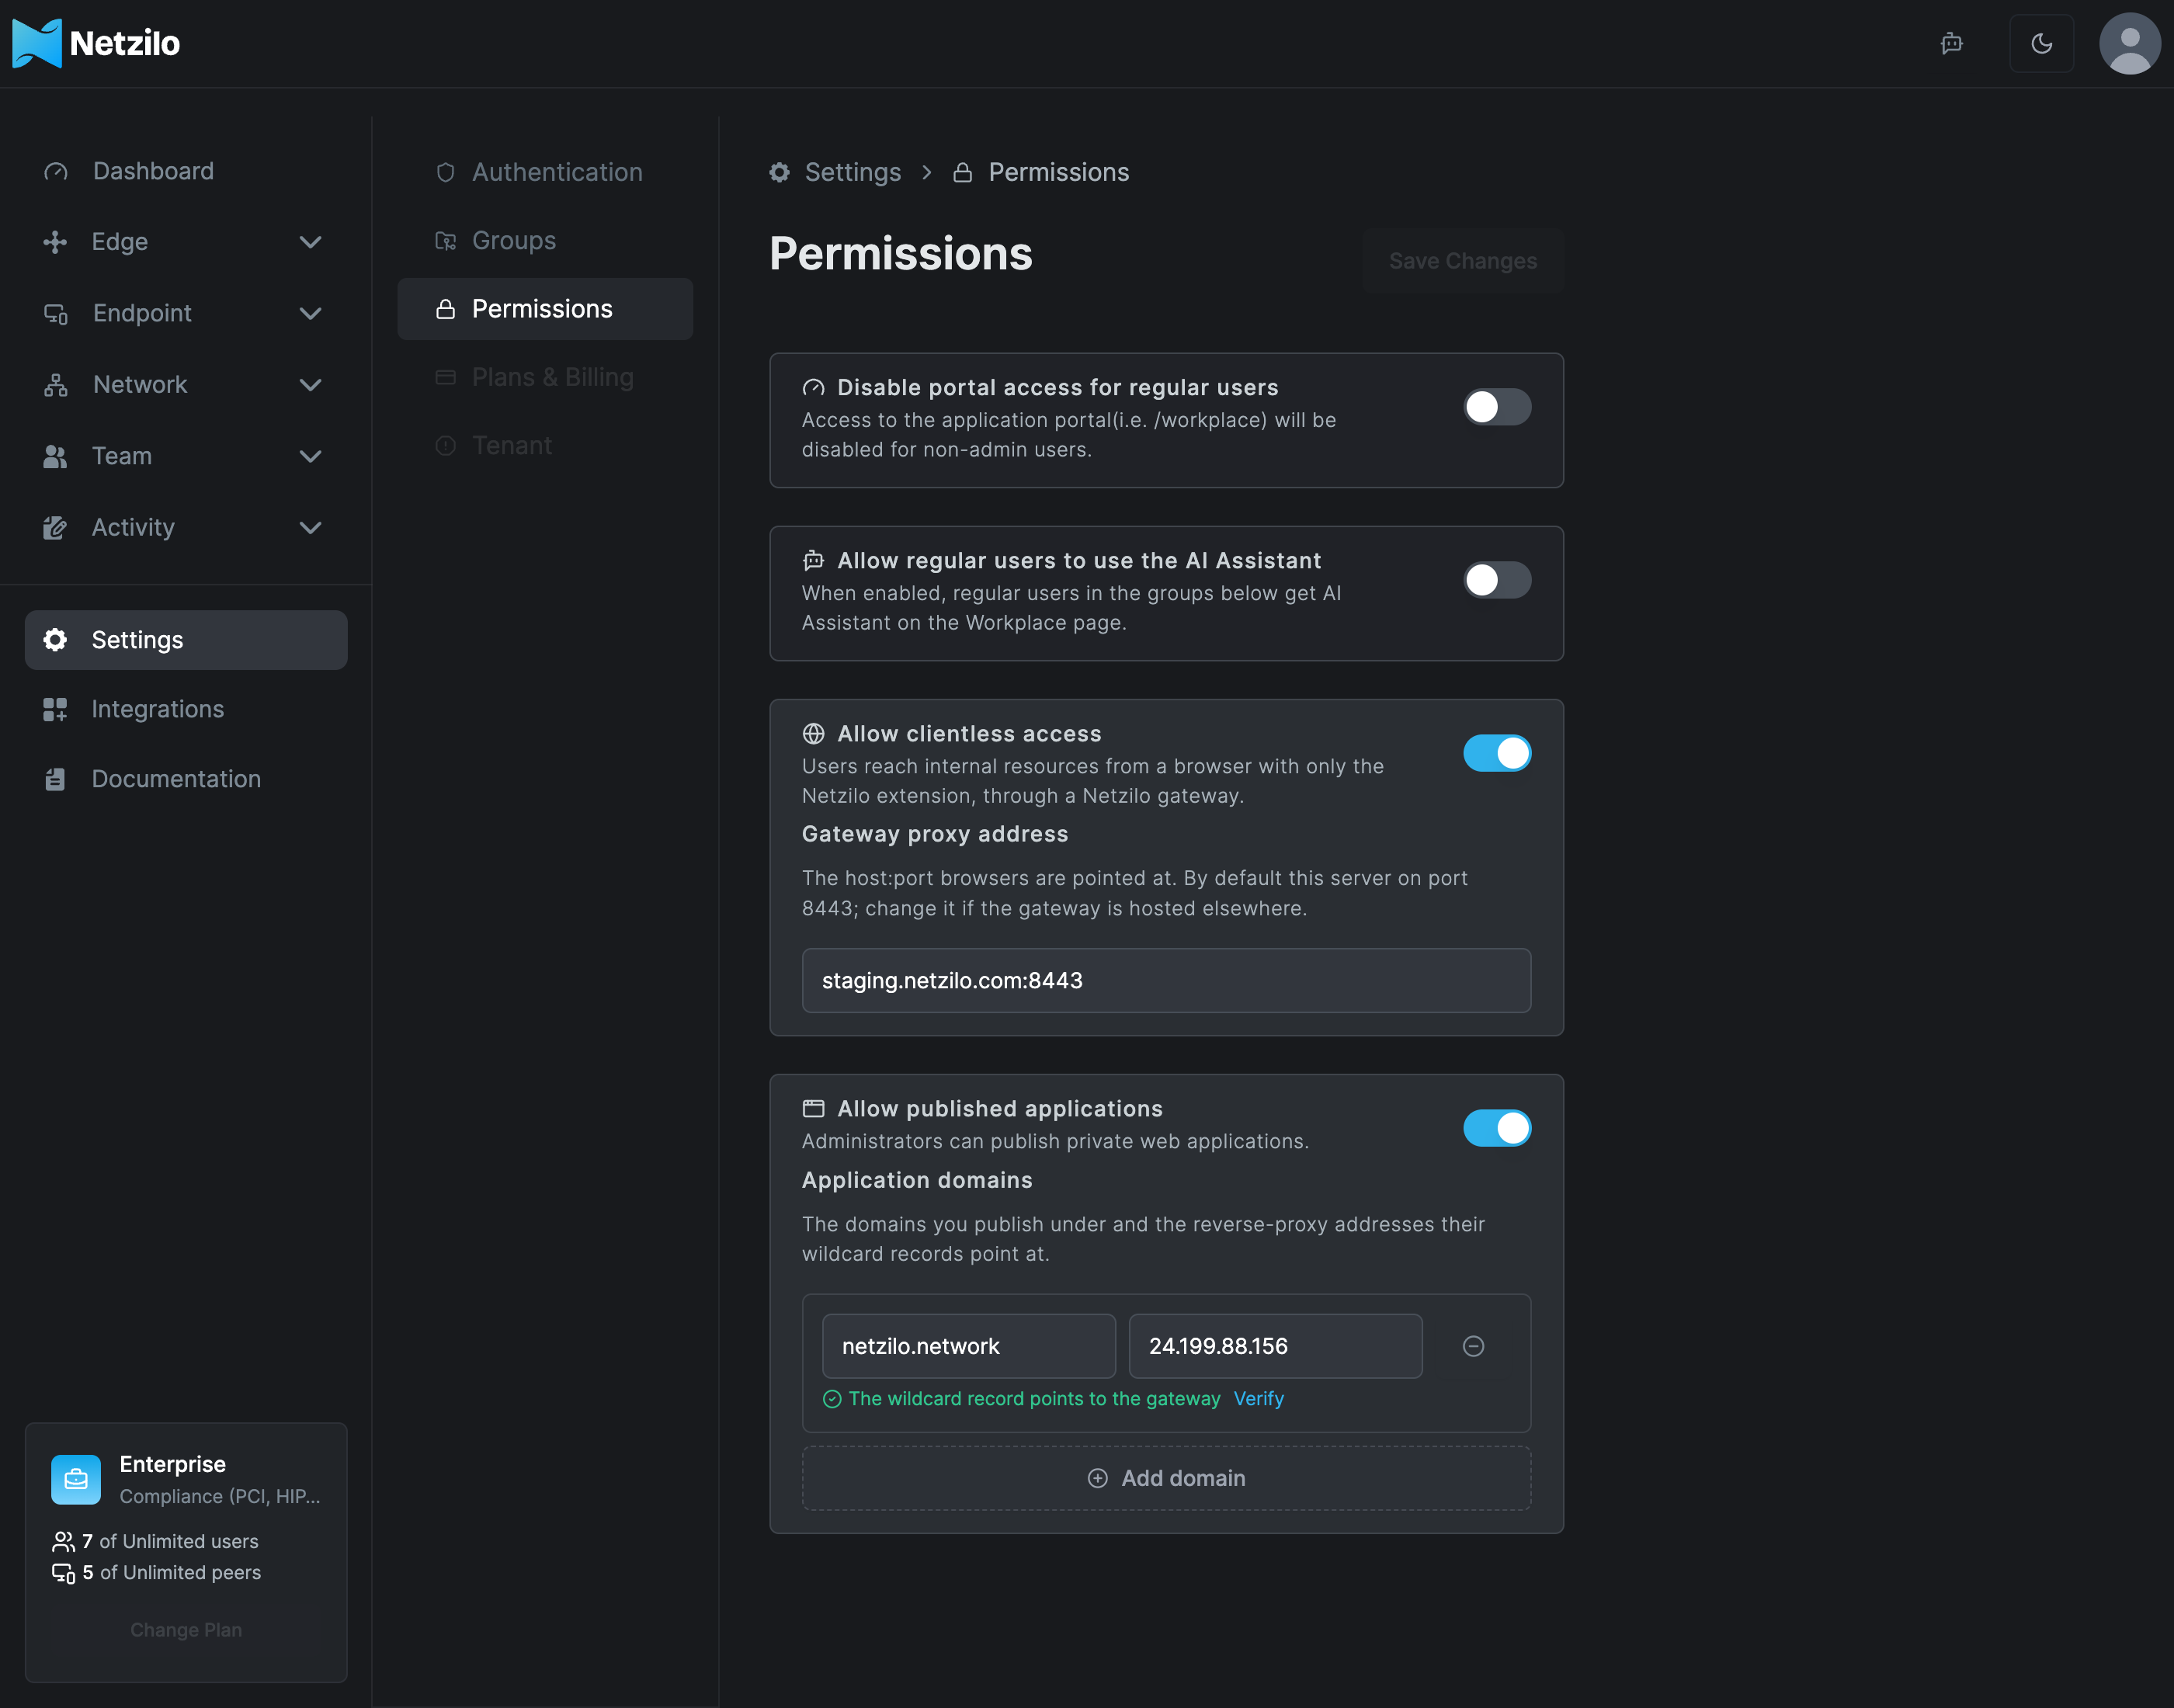
Task: Expand the Edge menu chevron
Action: point(311,242)
